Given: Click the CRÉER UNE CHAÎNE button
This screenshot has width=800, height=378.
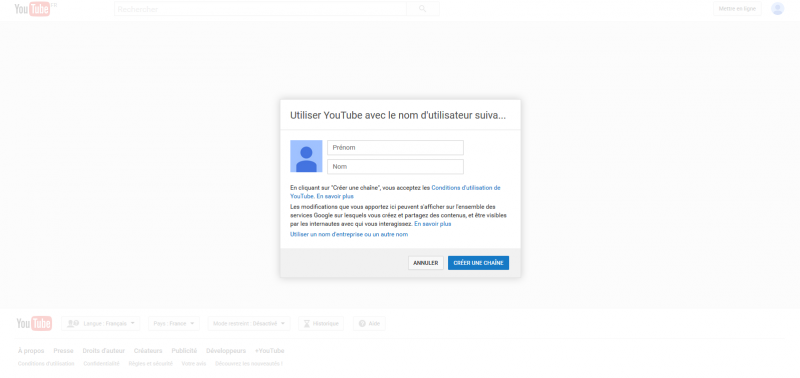Looking at the screenshot, I should click(x=478, y=263).
